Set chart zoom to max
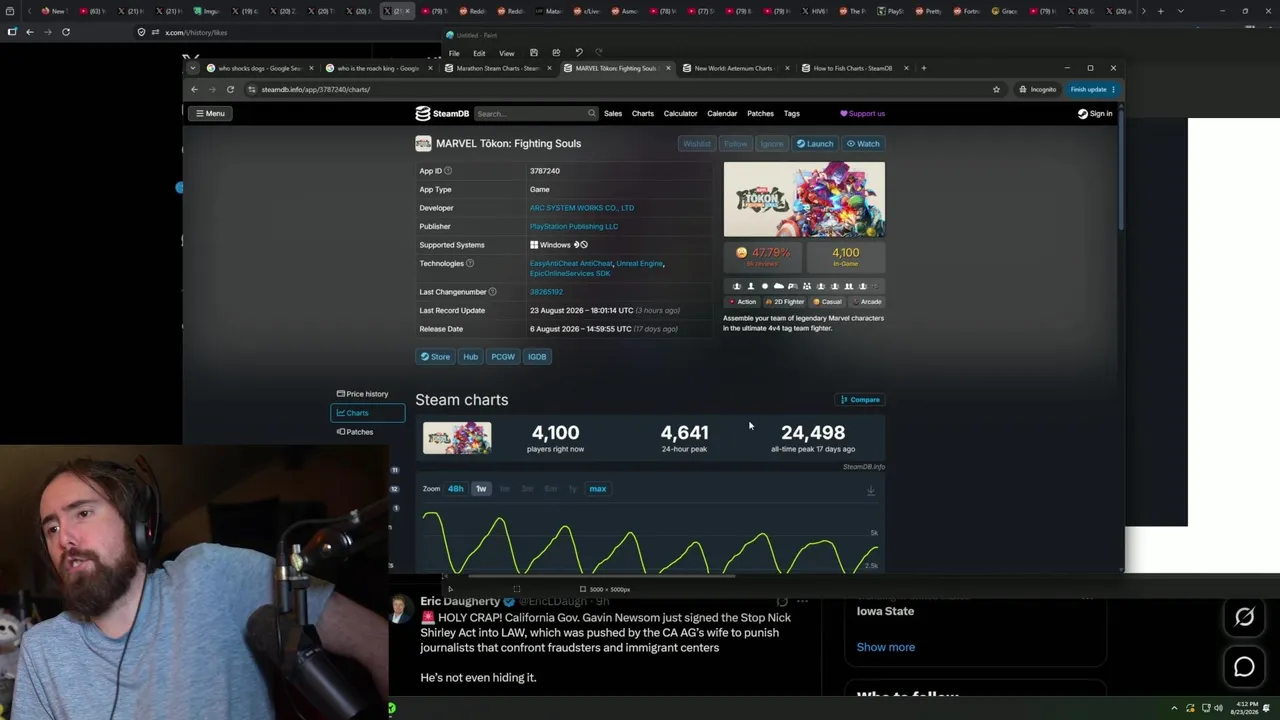 pos(598,489)
